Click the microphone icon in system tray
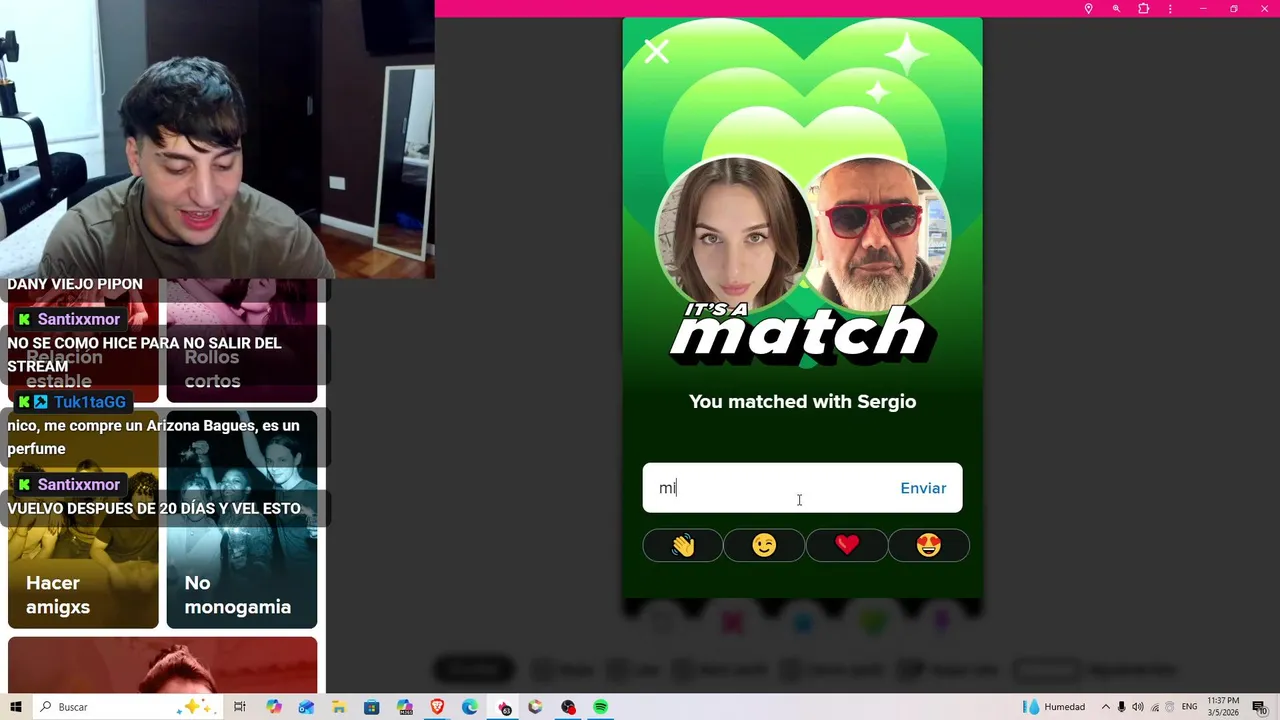The width and height of the screenshot is (1280, 720). (x=1121, y=707)
